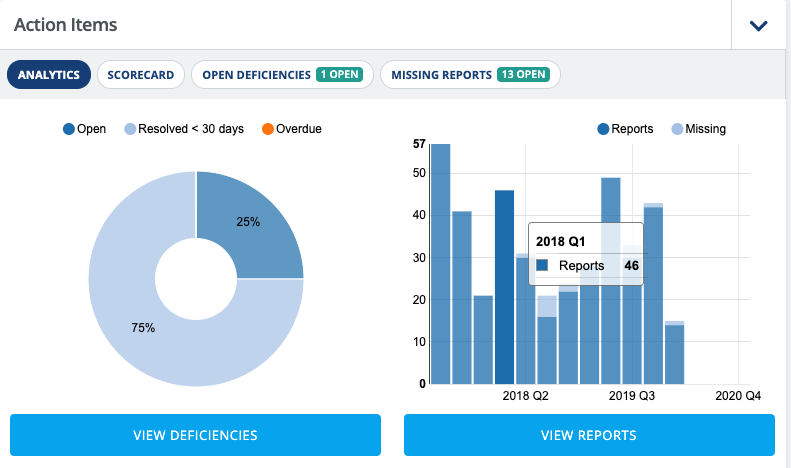Click the 1 OPEN badge
This screenshot has height=468, width=791.
(340, 75)
